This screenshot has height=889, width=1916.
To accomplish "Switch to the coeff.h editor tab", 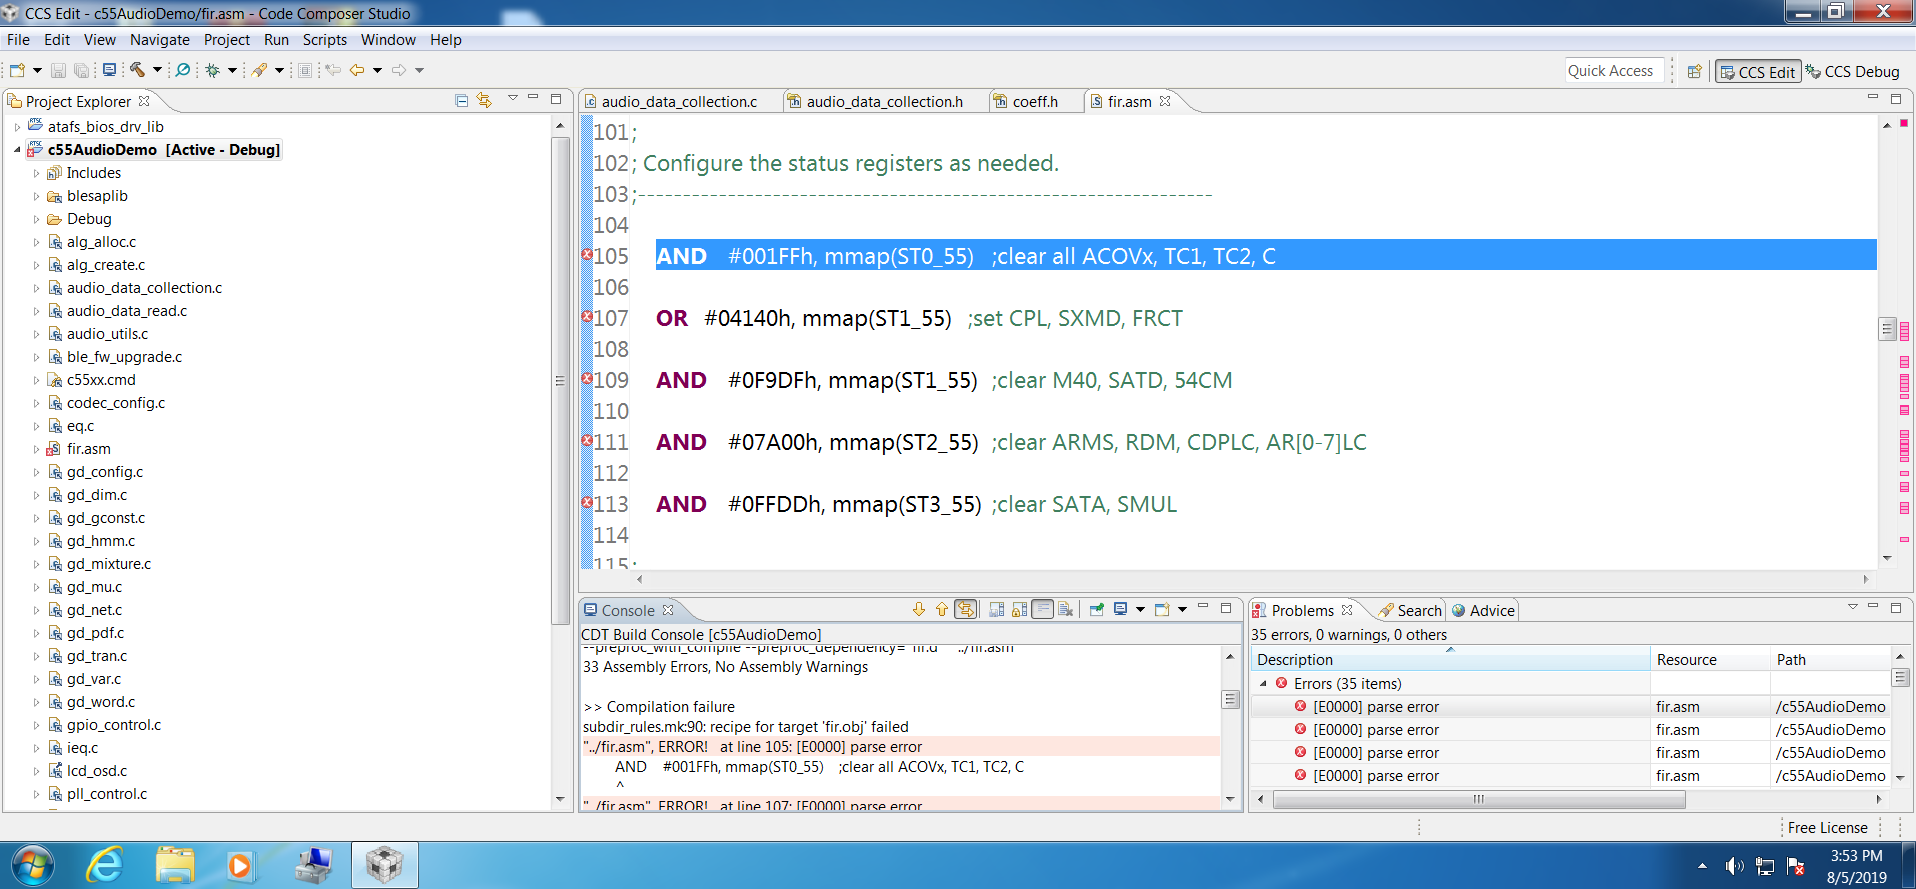I will point(1034,101).
